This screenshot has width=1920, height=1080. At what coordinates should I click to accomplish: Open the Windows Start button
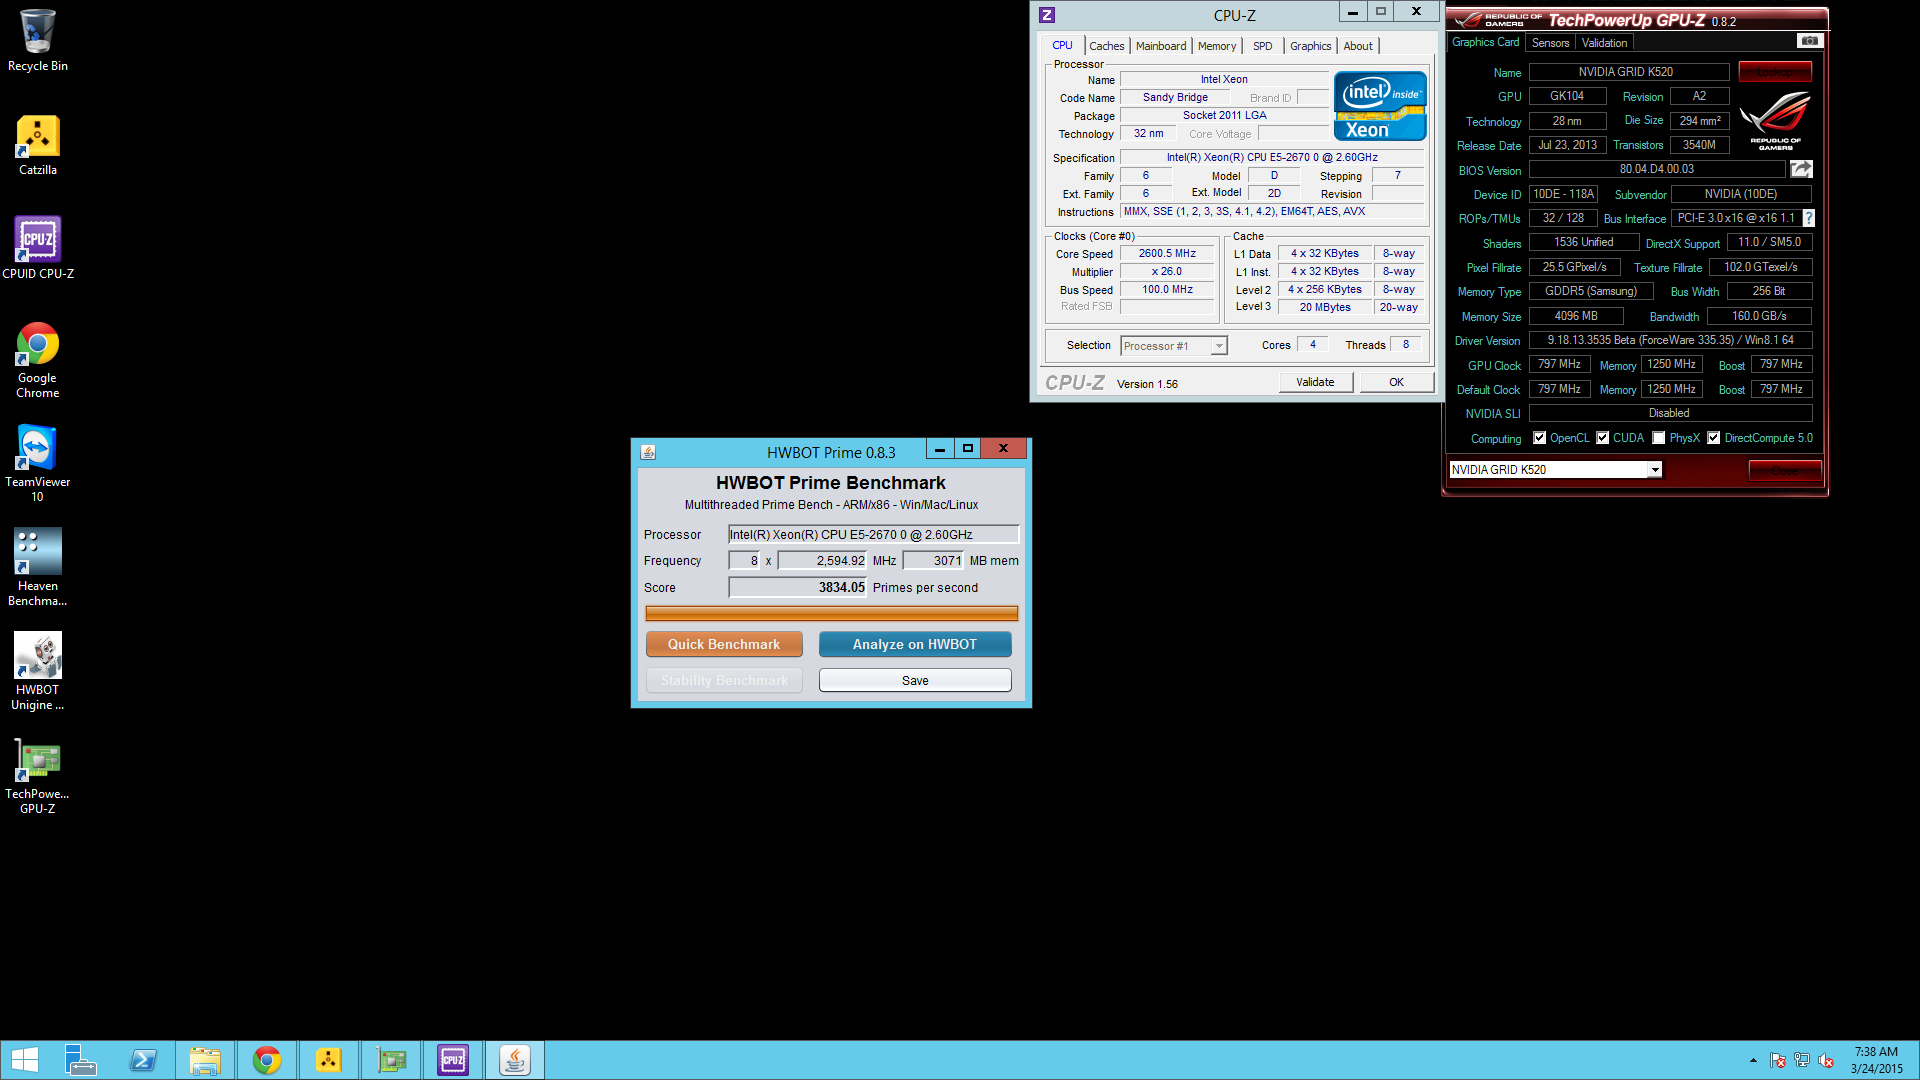24,1060
